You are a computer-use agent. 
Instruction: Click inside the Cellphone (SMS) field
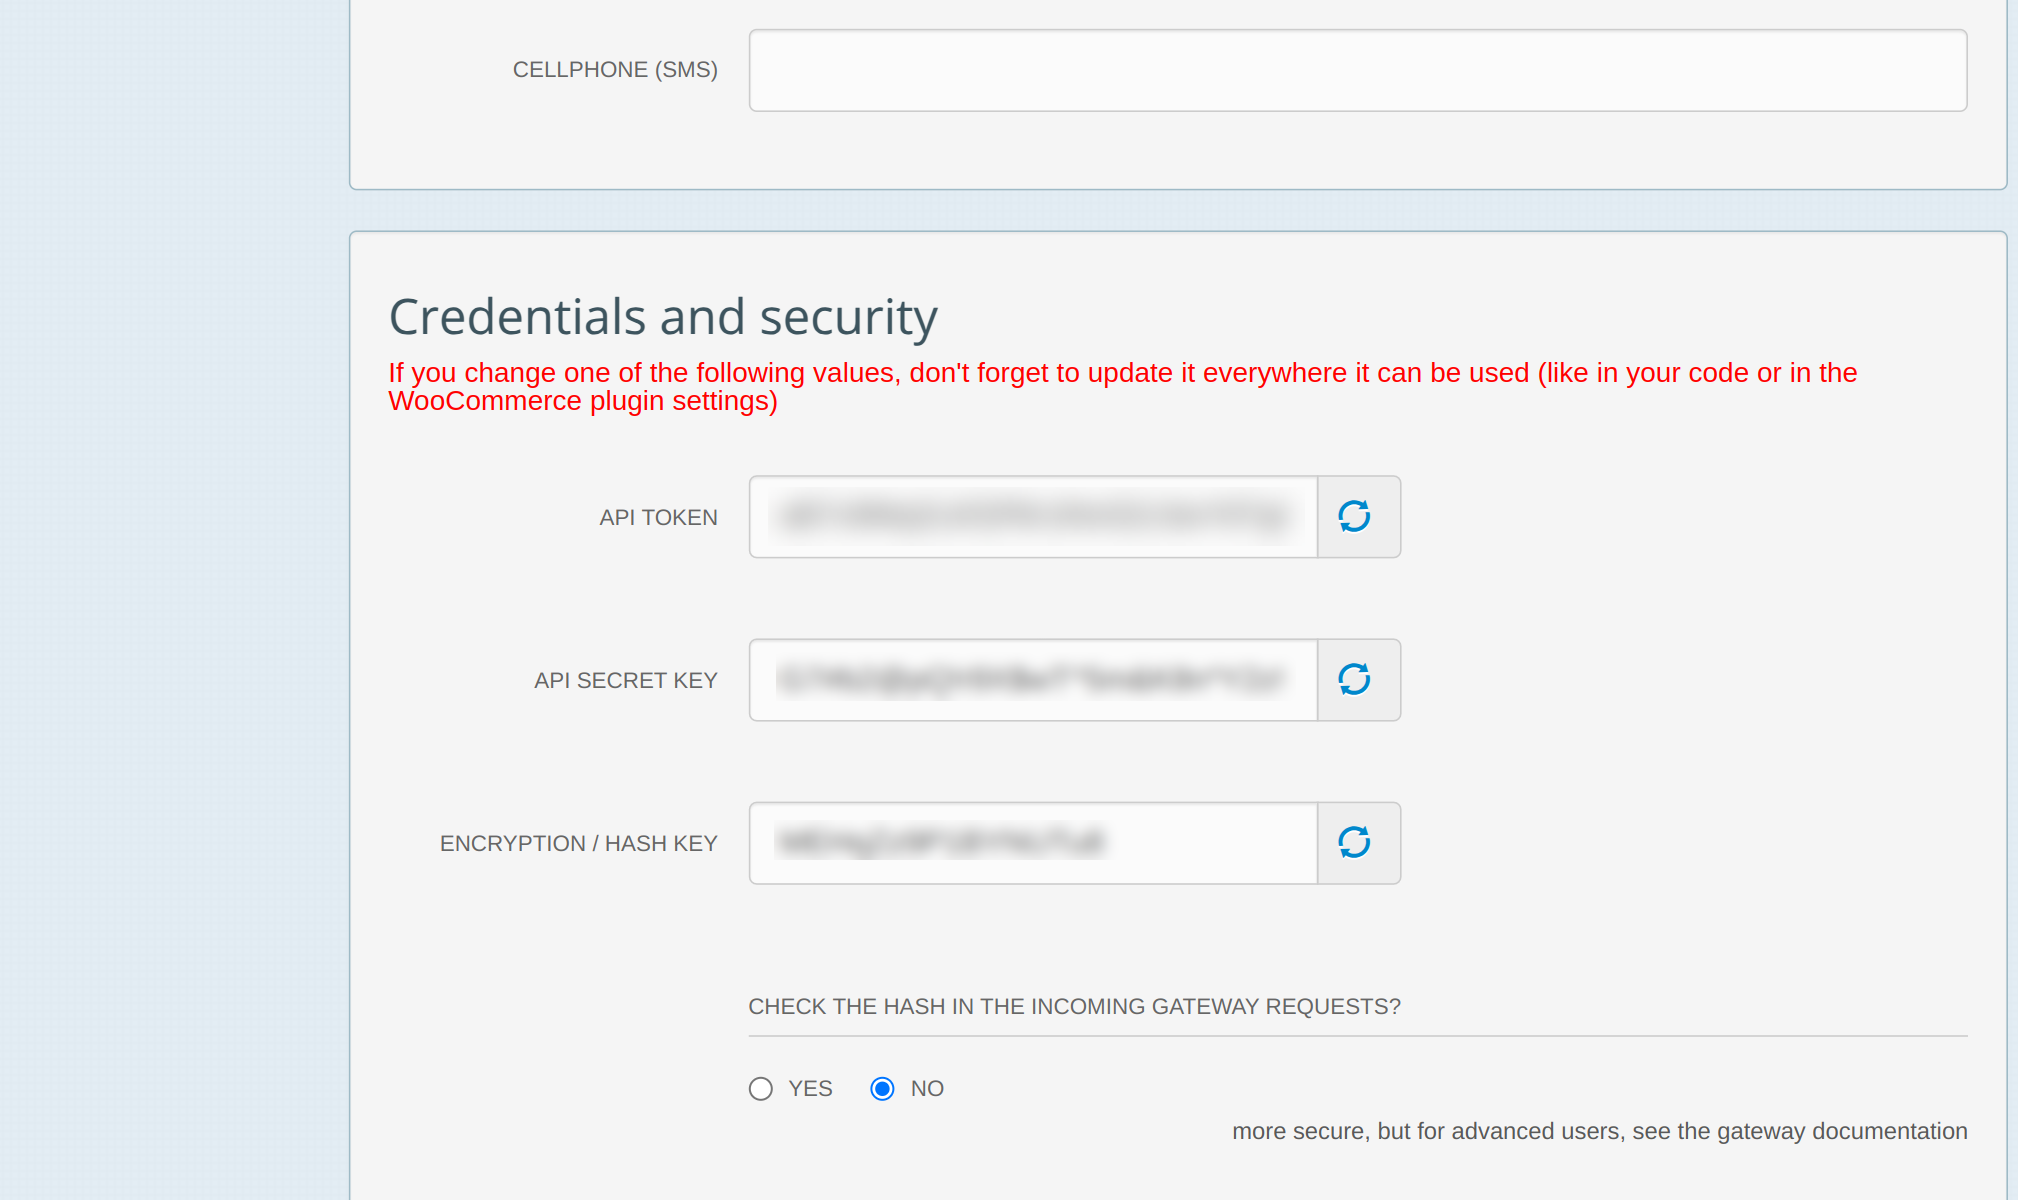[1357, 70]
